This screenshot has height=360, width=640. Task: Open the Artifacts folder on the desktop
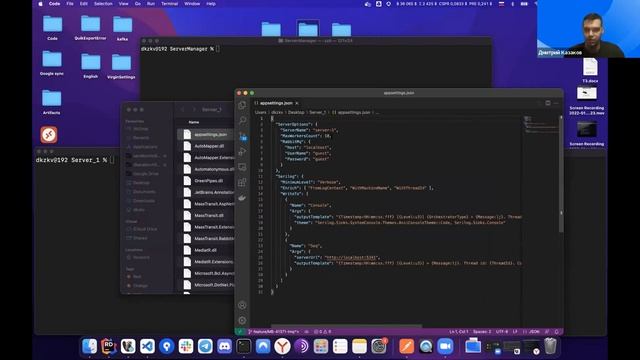pos(51,102)
